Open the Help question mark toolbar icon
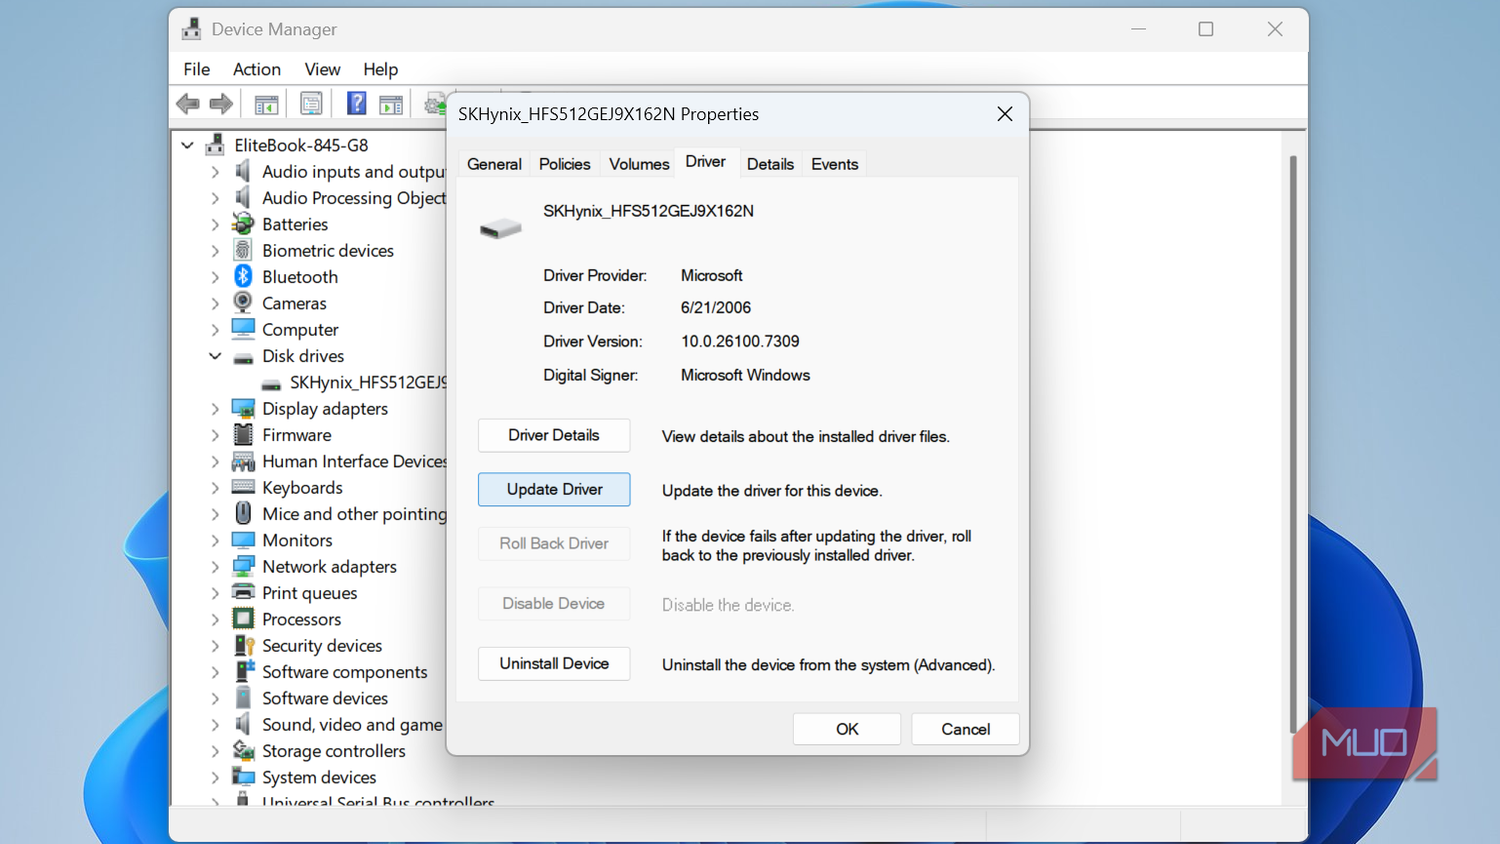Viewport: 1500px width, 844px height. tap(356, 103)
